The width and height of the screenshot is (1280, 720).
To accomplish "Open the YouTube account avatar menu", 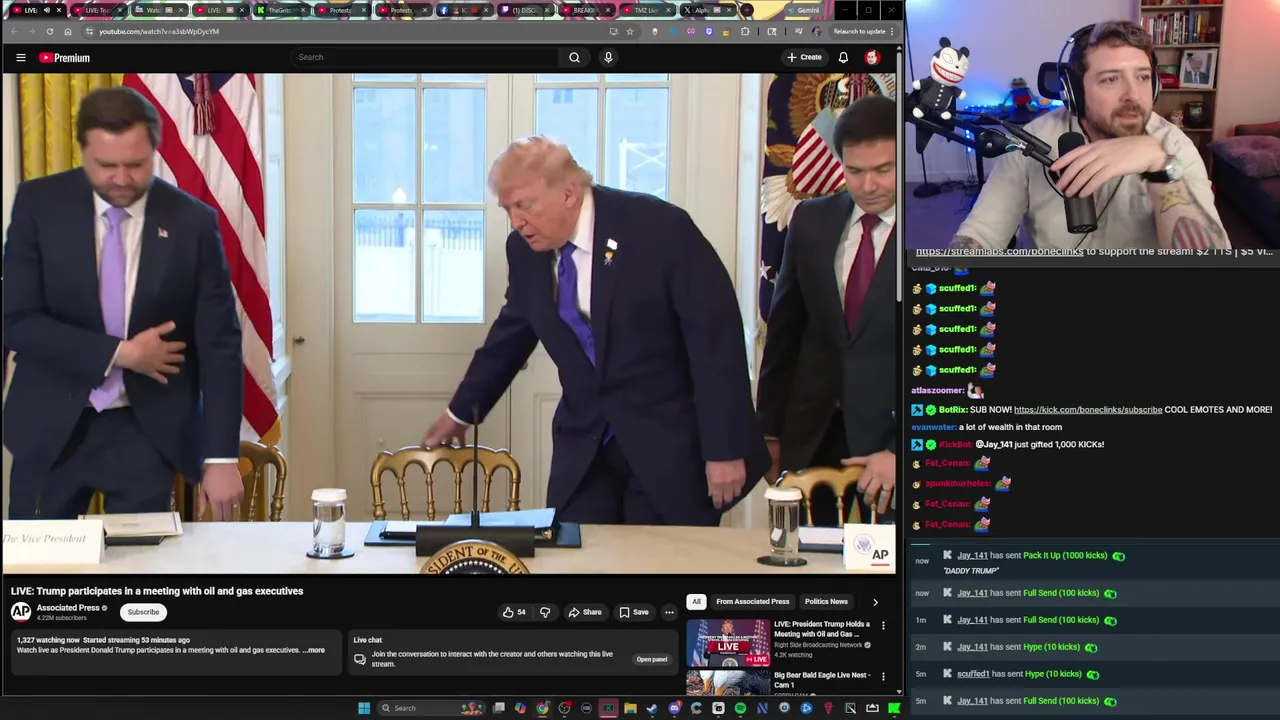I will [x=872, y=58].
